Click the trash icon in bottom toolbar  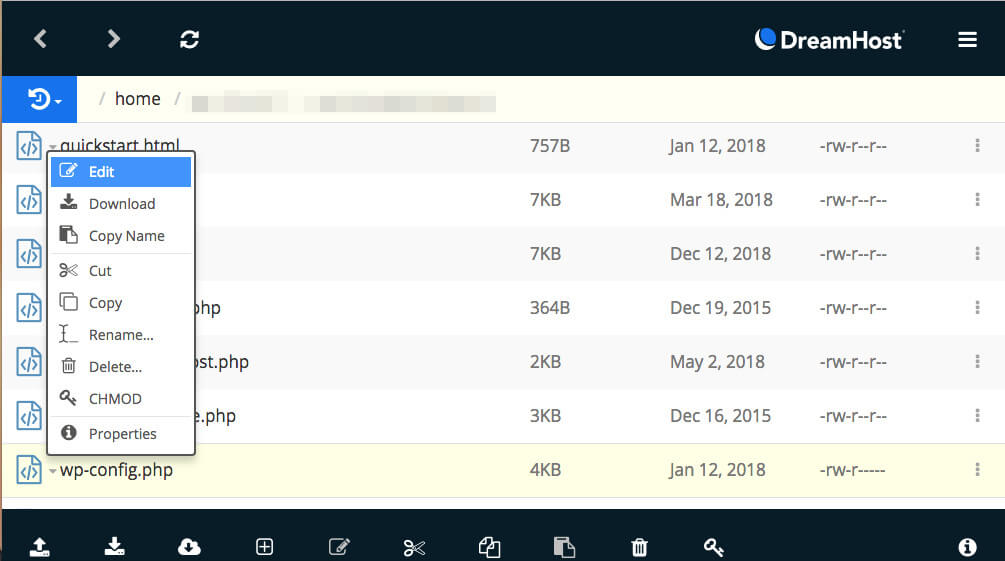(x=640, y=546)
